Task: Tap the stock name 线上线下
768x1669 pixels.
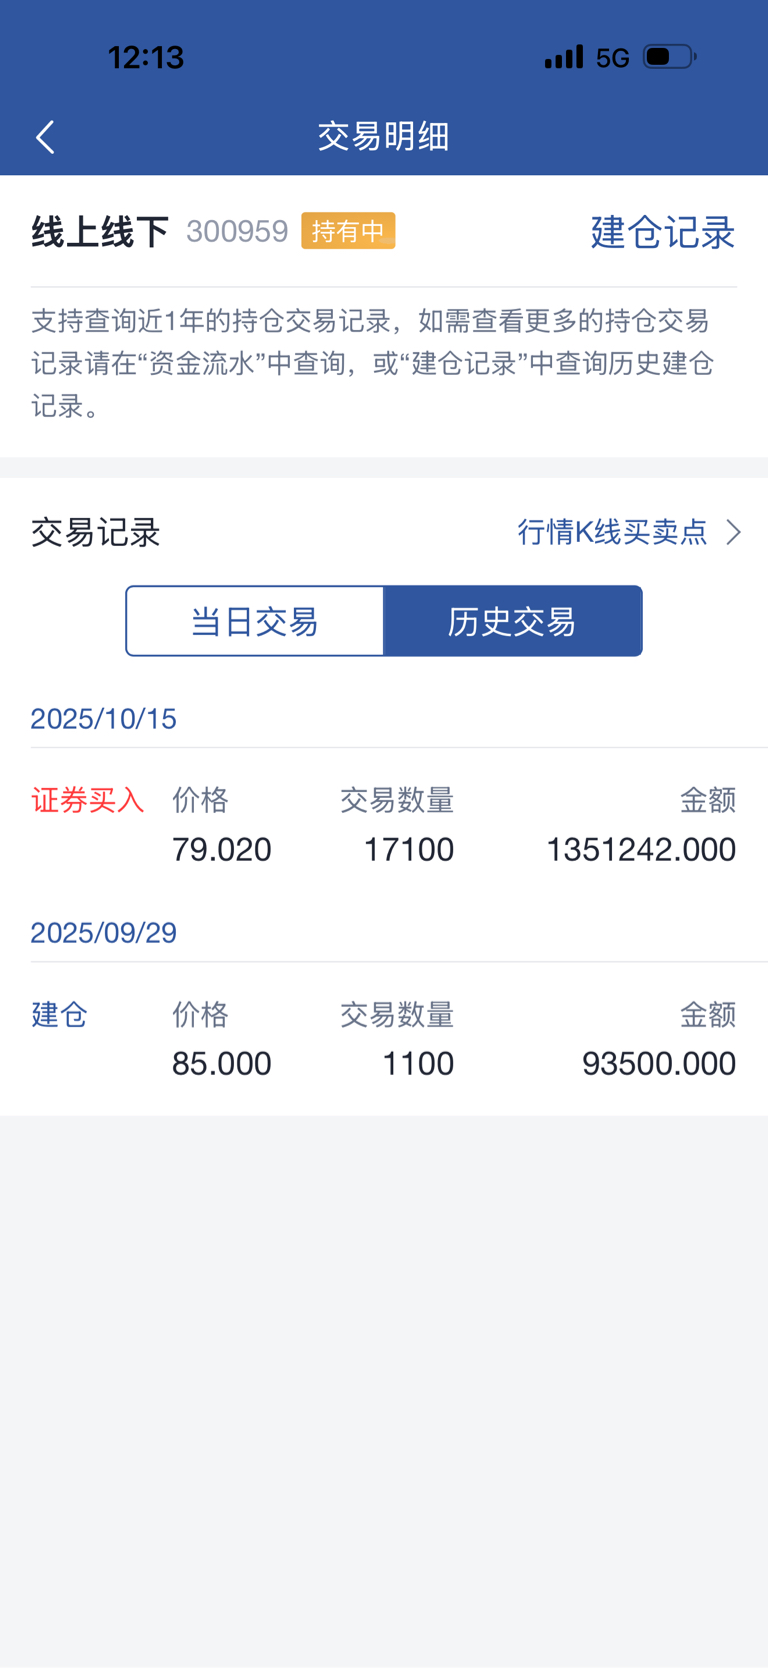Action: (100, 232)
